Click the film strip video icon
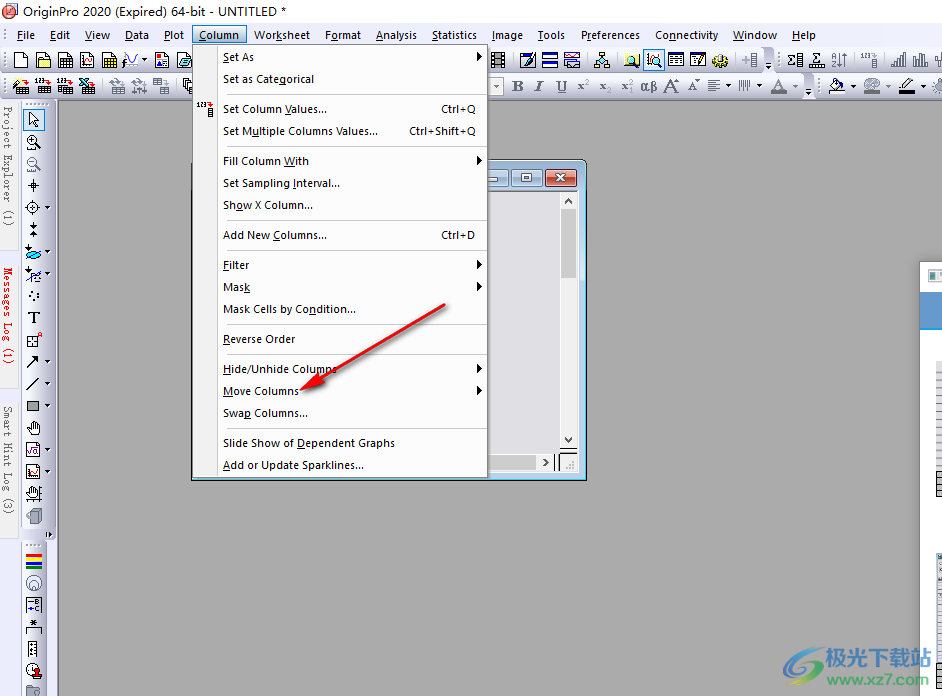Screen dimensions: 942x696 (x=497, y=60)
